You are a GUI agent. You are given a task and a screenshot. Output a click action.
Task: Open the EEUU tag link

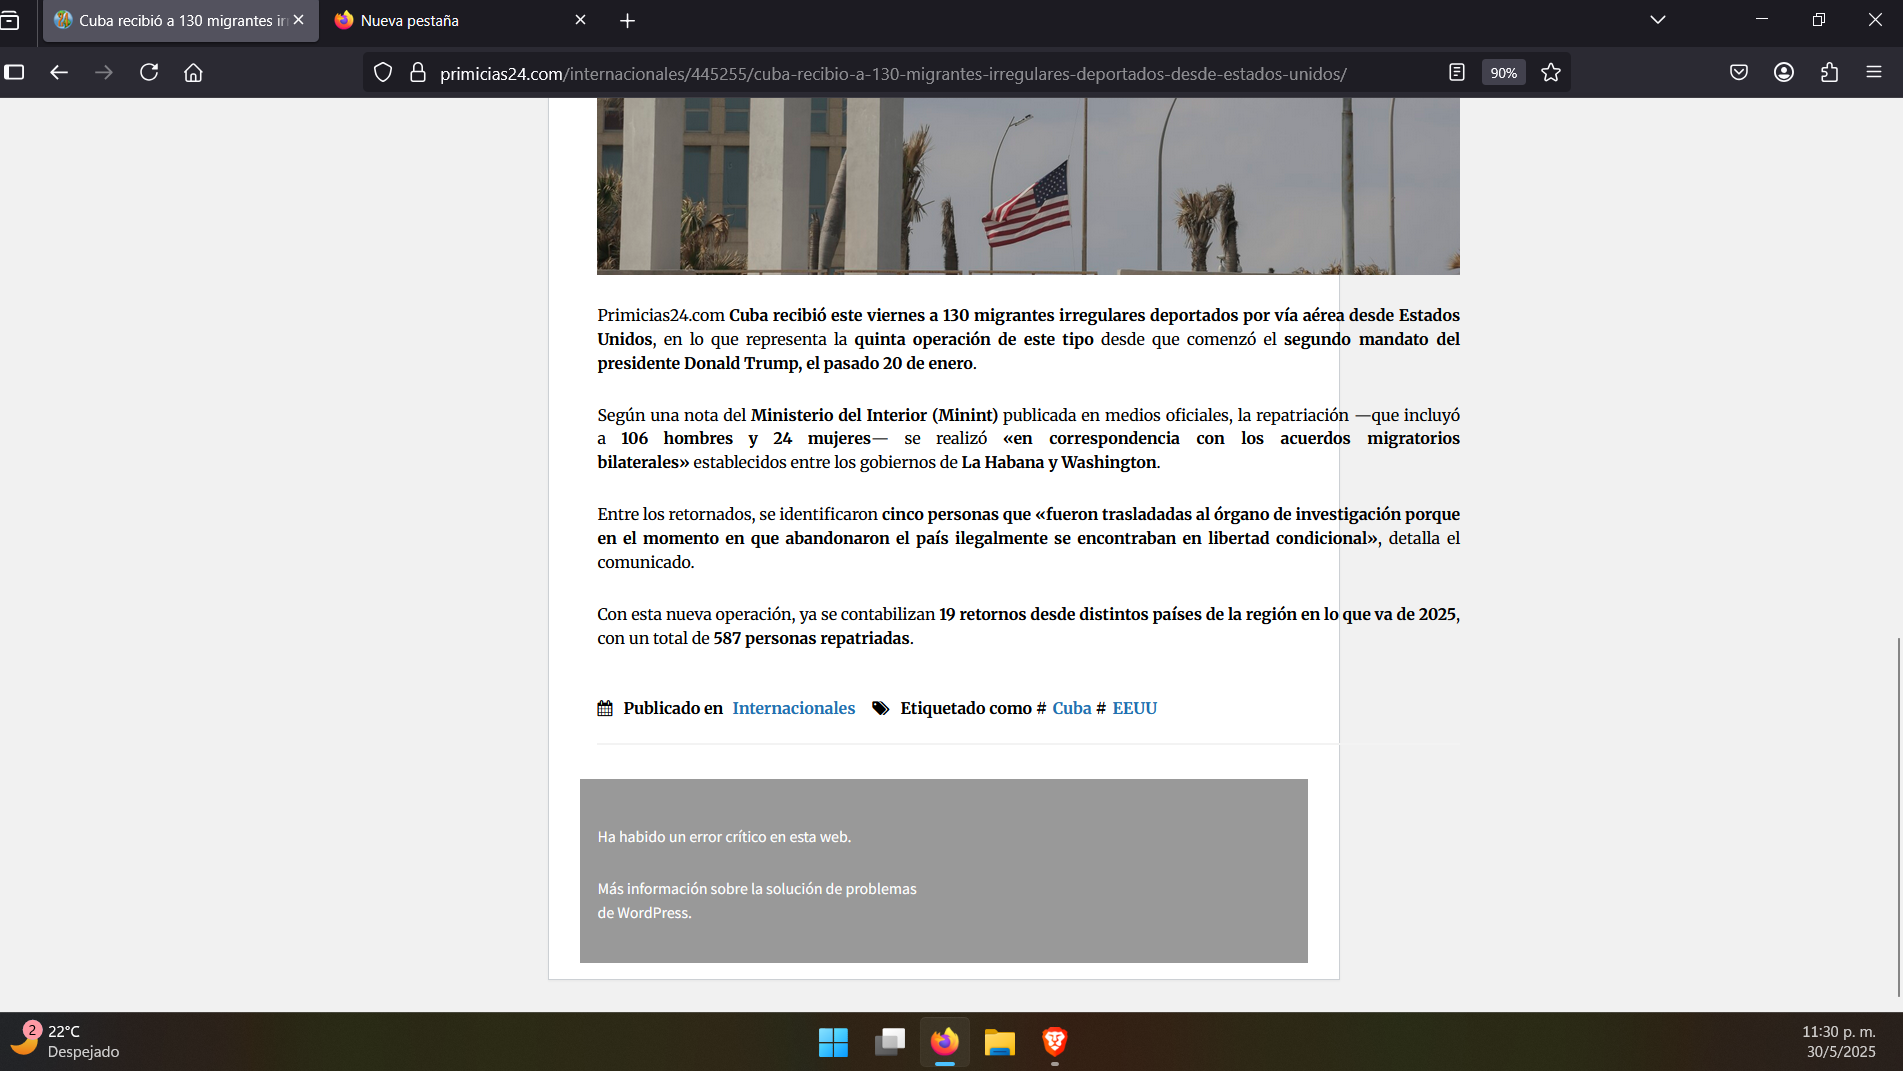coord(1134,708)
